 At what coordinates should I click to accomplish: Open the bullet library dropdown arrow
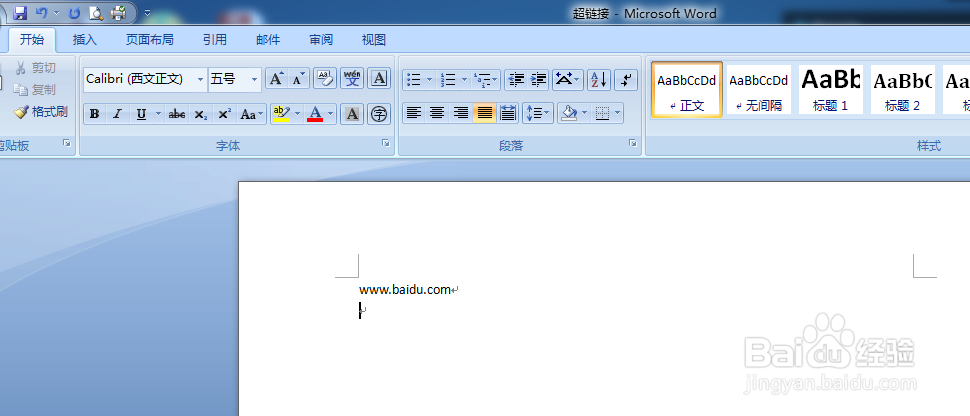point(430,79)
